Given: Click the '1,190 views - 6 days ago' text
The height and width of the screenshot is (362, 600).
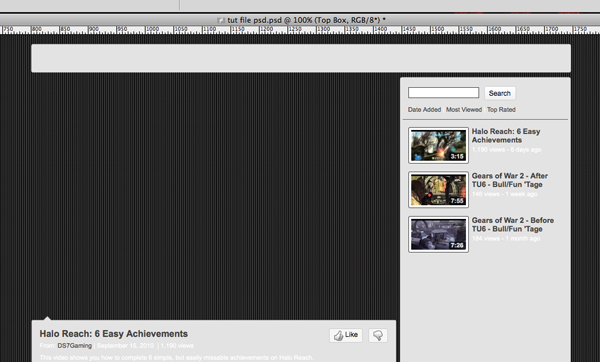Looking at the screenshot, I should pyautogui.click(x=506, y=150).
